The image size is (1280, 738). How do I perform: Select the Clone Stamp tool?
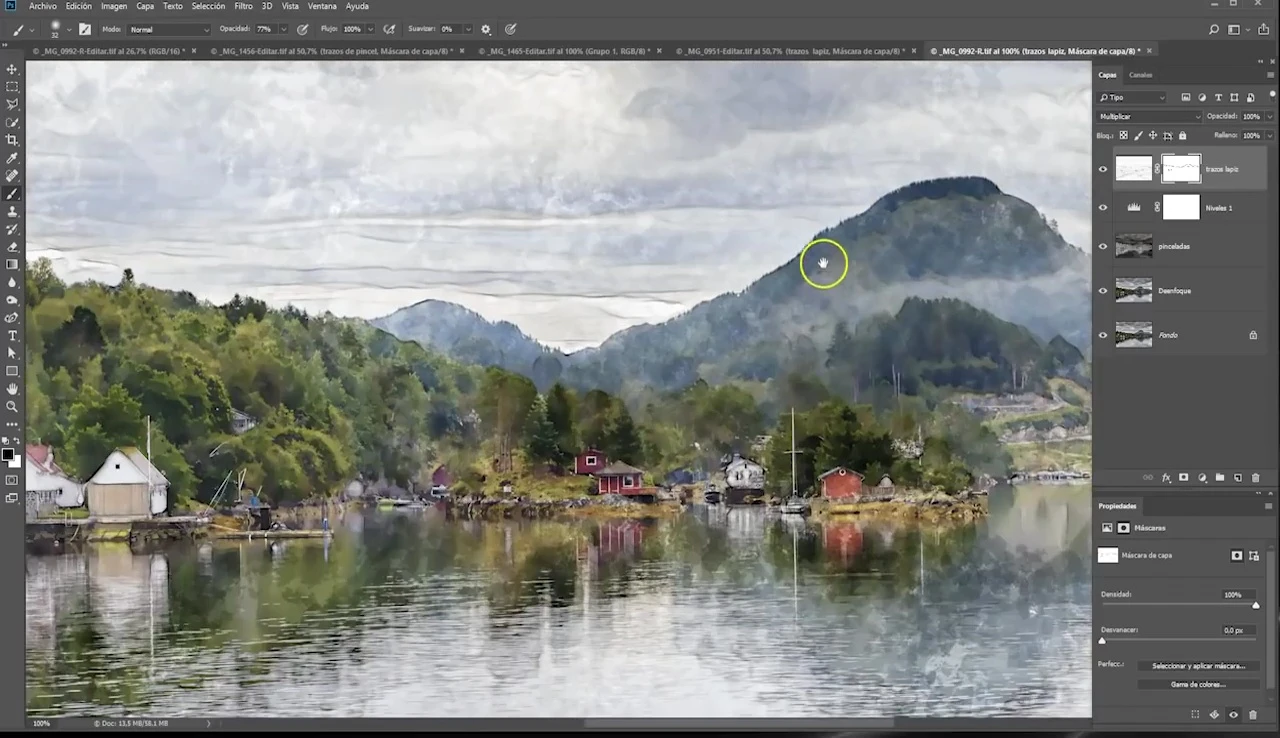click(x=12, y=212)
